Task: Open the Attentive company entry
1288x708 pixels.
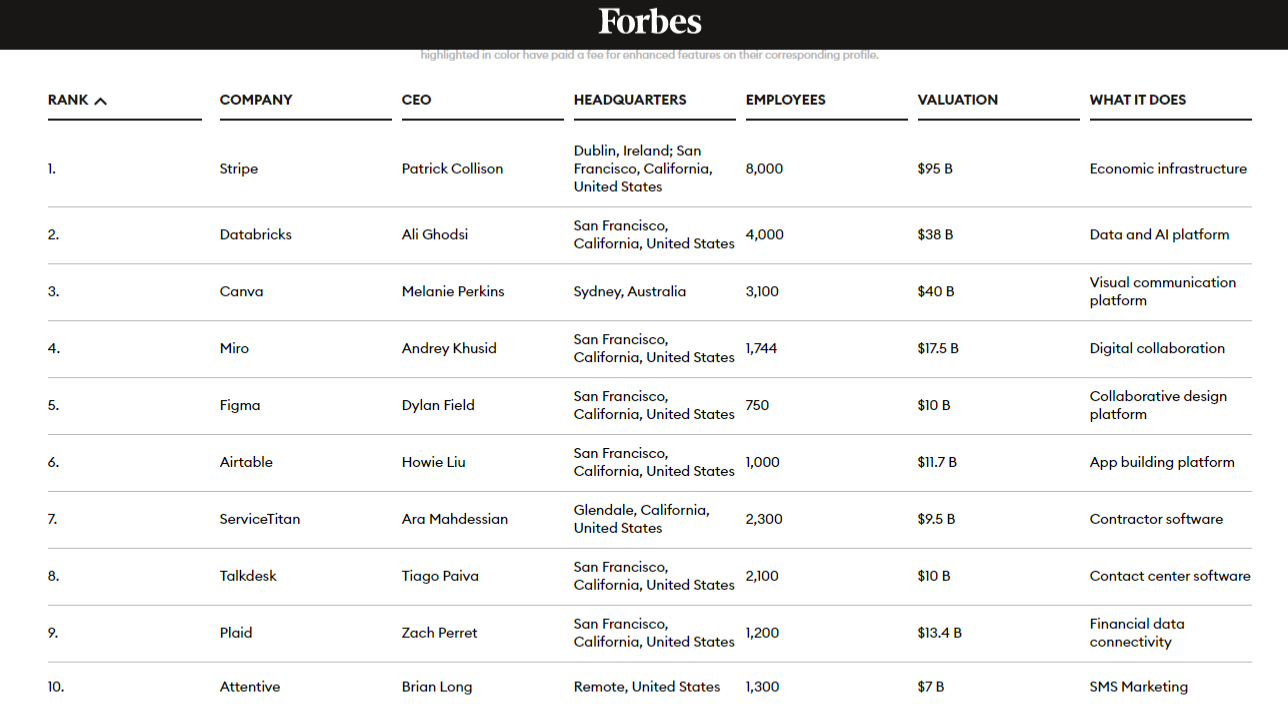Action: pyautogui.click(x=250, y=687)
